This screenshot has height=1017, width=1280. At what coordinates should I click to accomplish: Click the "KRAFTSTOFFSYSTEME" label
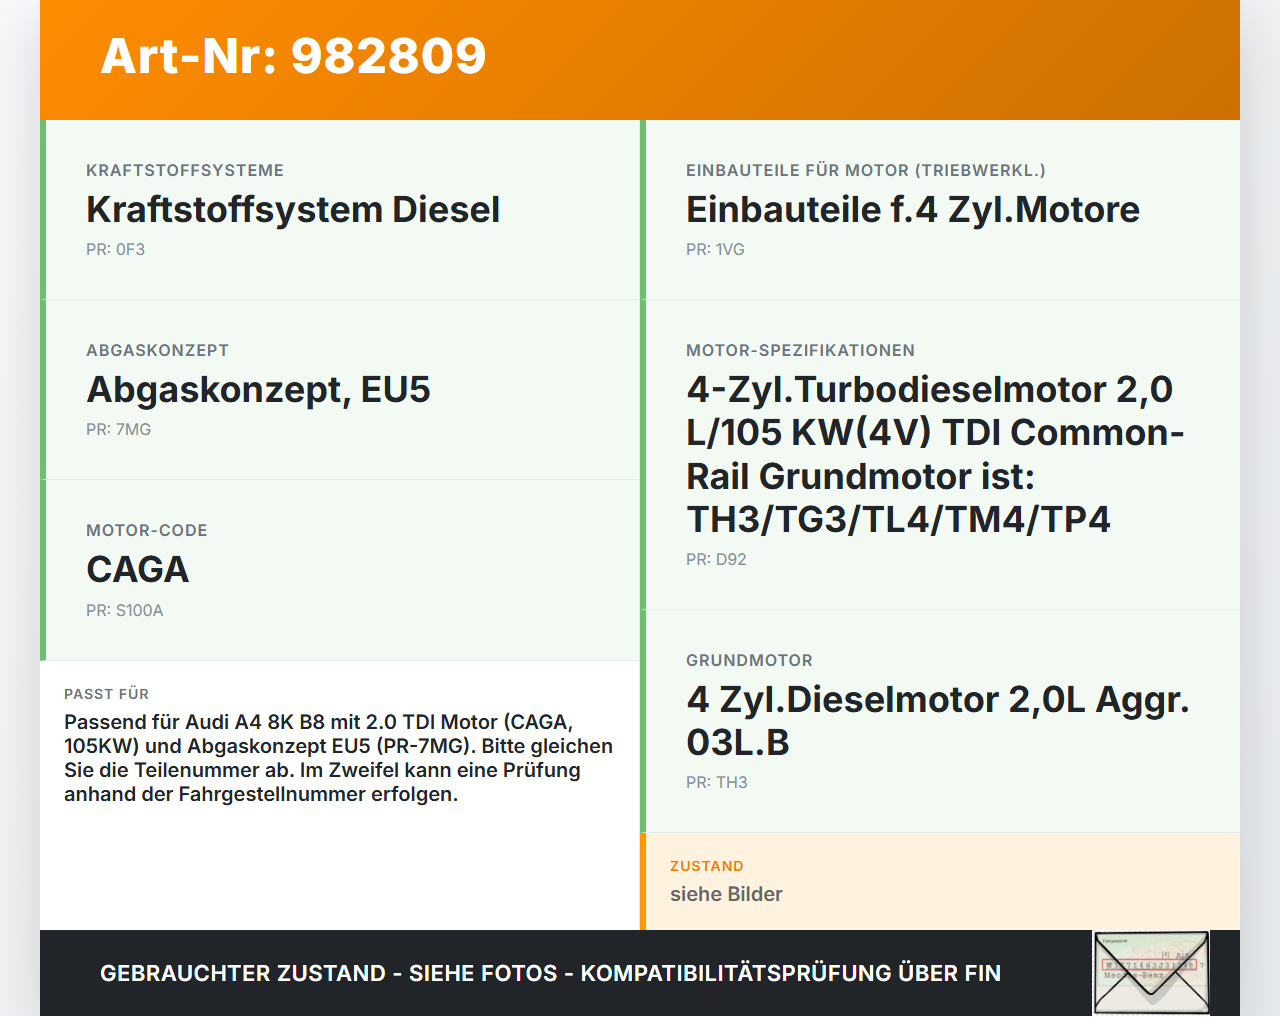click(185, 170)
